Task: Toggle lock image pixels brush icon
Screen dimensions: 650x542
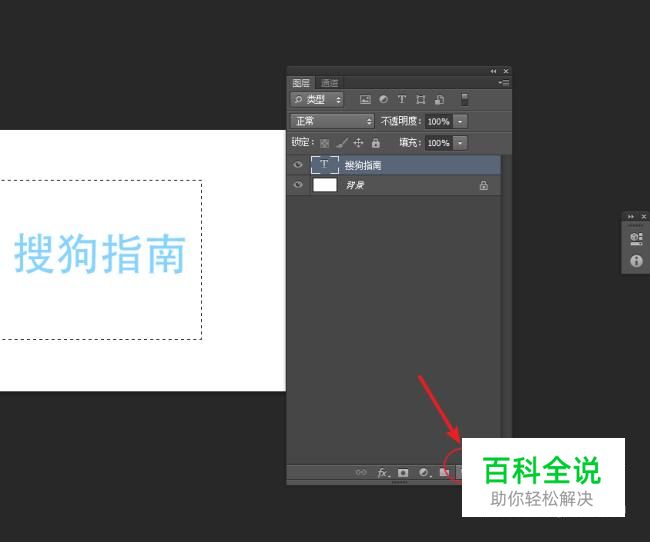Action: coord(342,143)
